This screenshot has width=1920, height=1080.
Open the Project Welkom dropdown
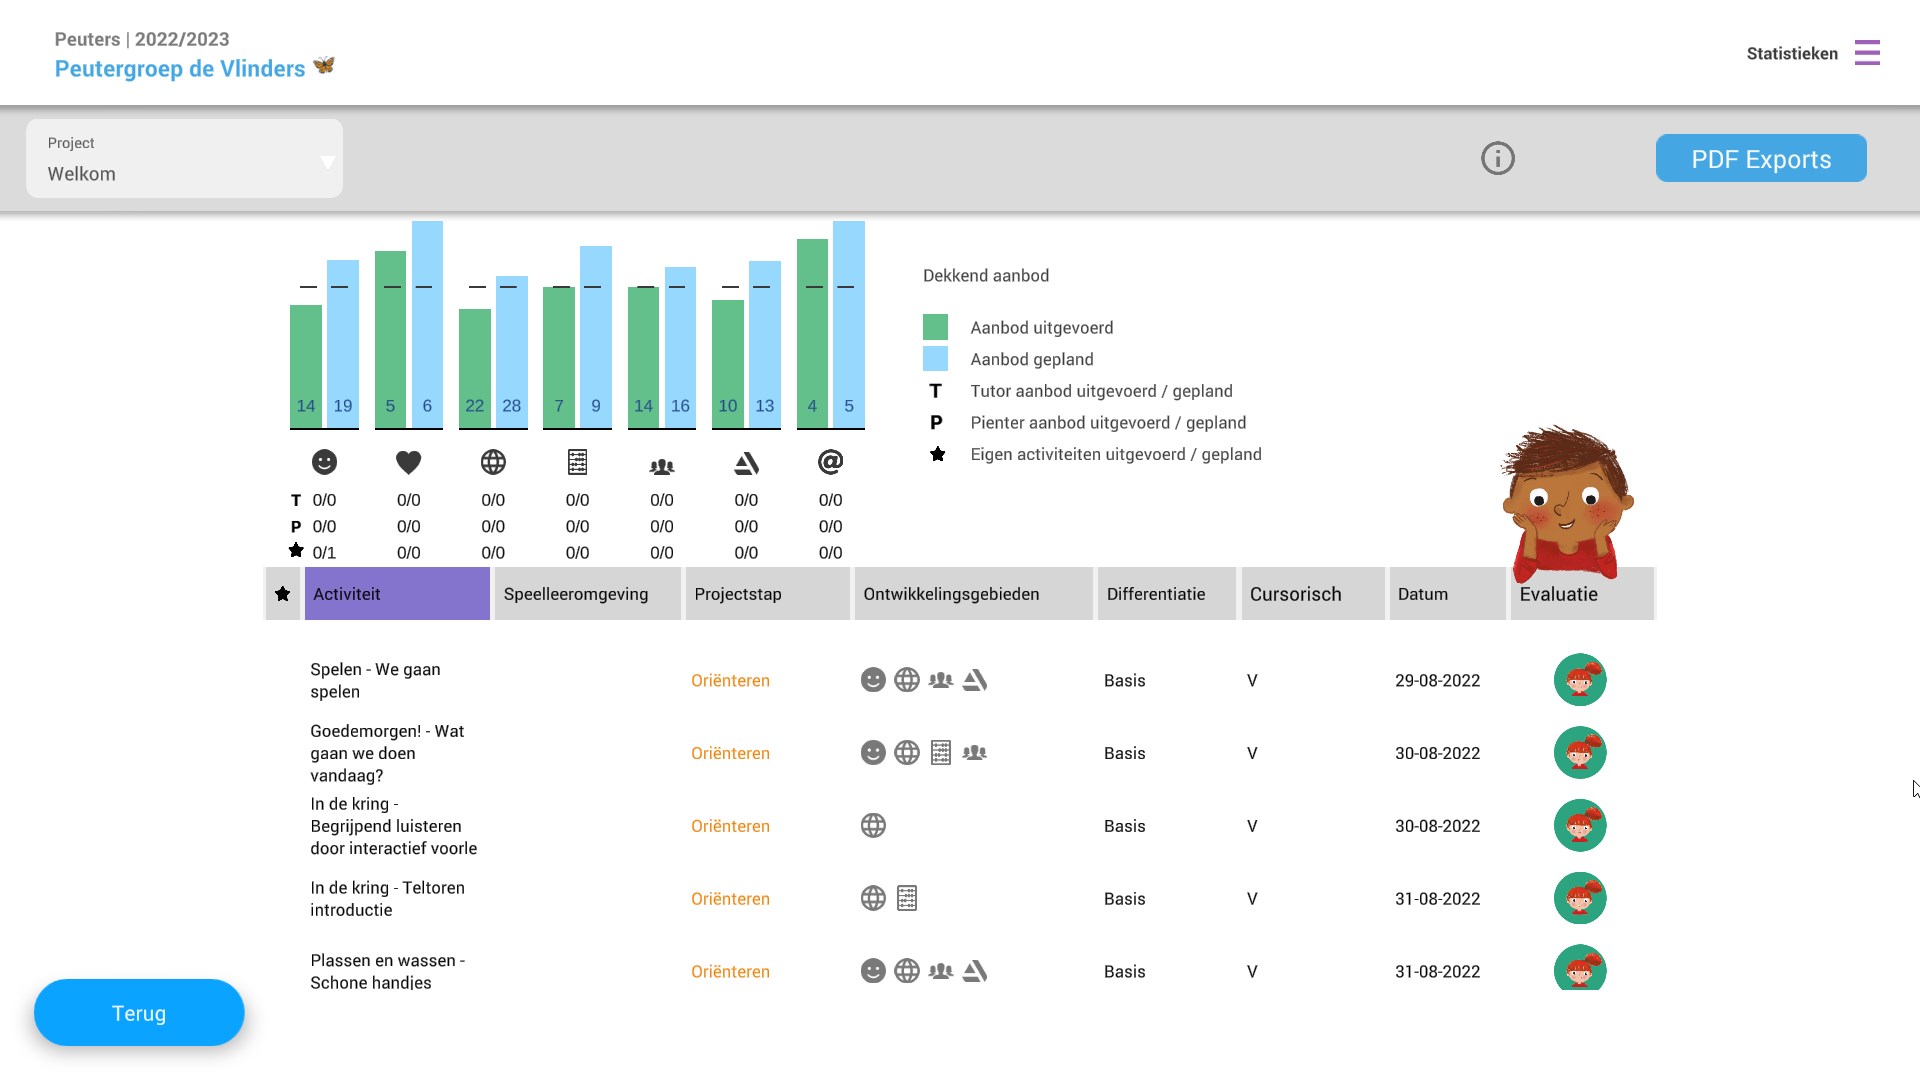pyautogui.click(x=184, y=159)
